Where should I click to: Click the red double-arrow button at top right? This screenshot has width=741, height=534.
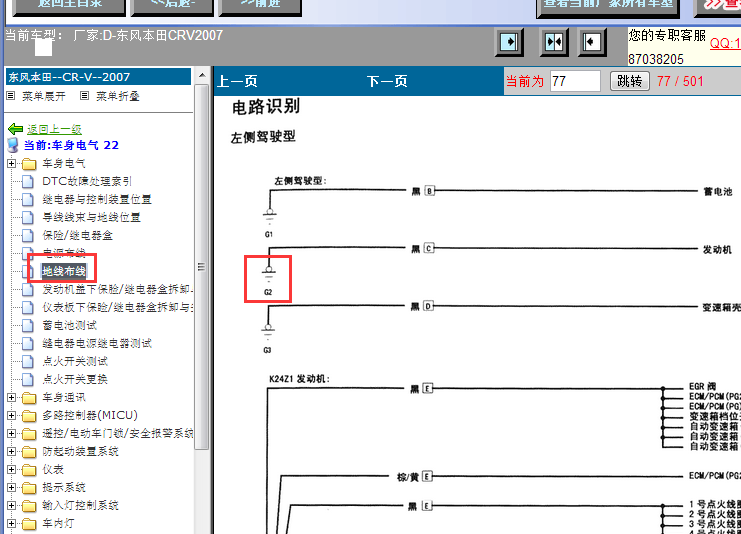[719, 7]
